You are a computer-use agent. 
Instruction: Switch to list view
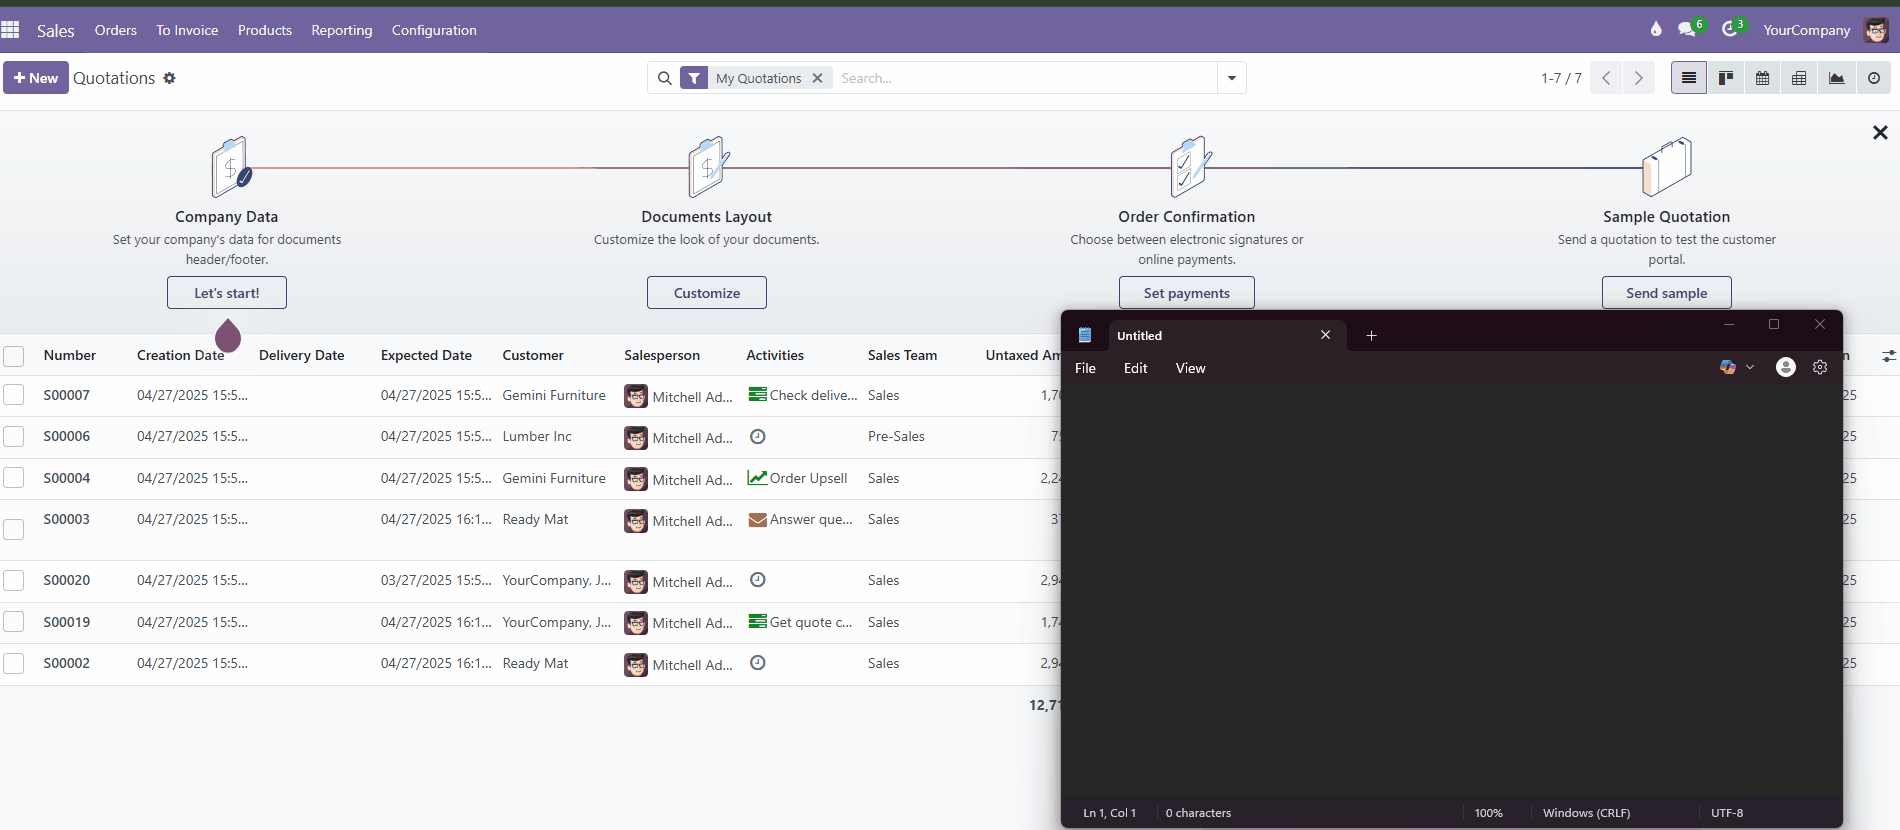point(1689,78)
